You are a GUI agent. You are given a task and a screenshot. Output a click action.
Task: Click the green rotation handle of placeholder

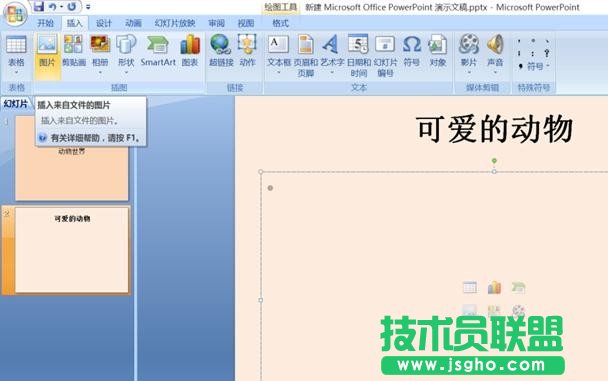pyautogui.click(x=494, y=160)
